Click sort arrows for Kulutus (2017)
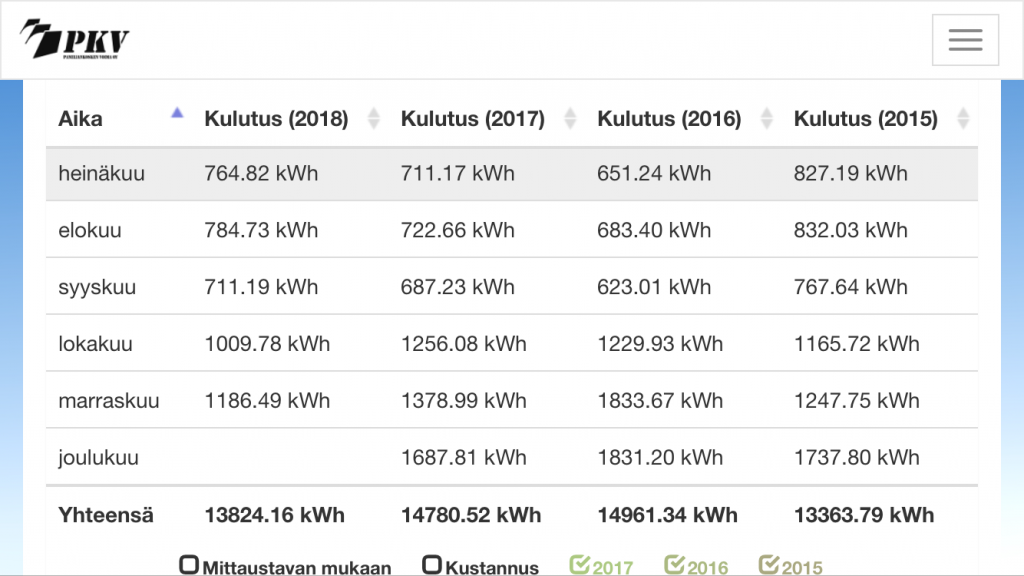The width and height of the screenshot is (1024, 576). tap(570, 119)
